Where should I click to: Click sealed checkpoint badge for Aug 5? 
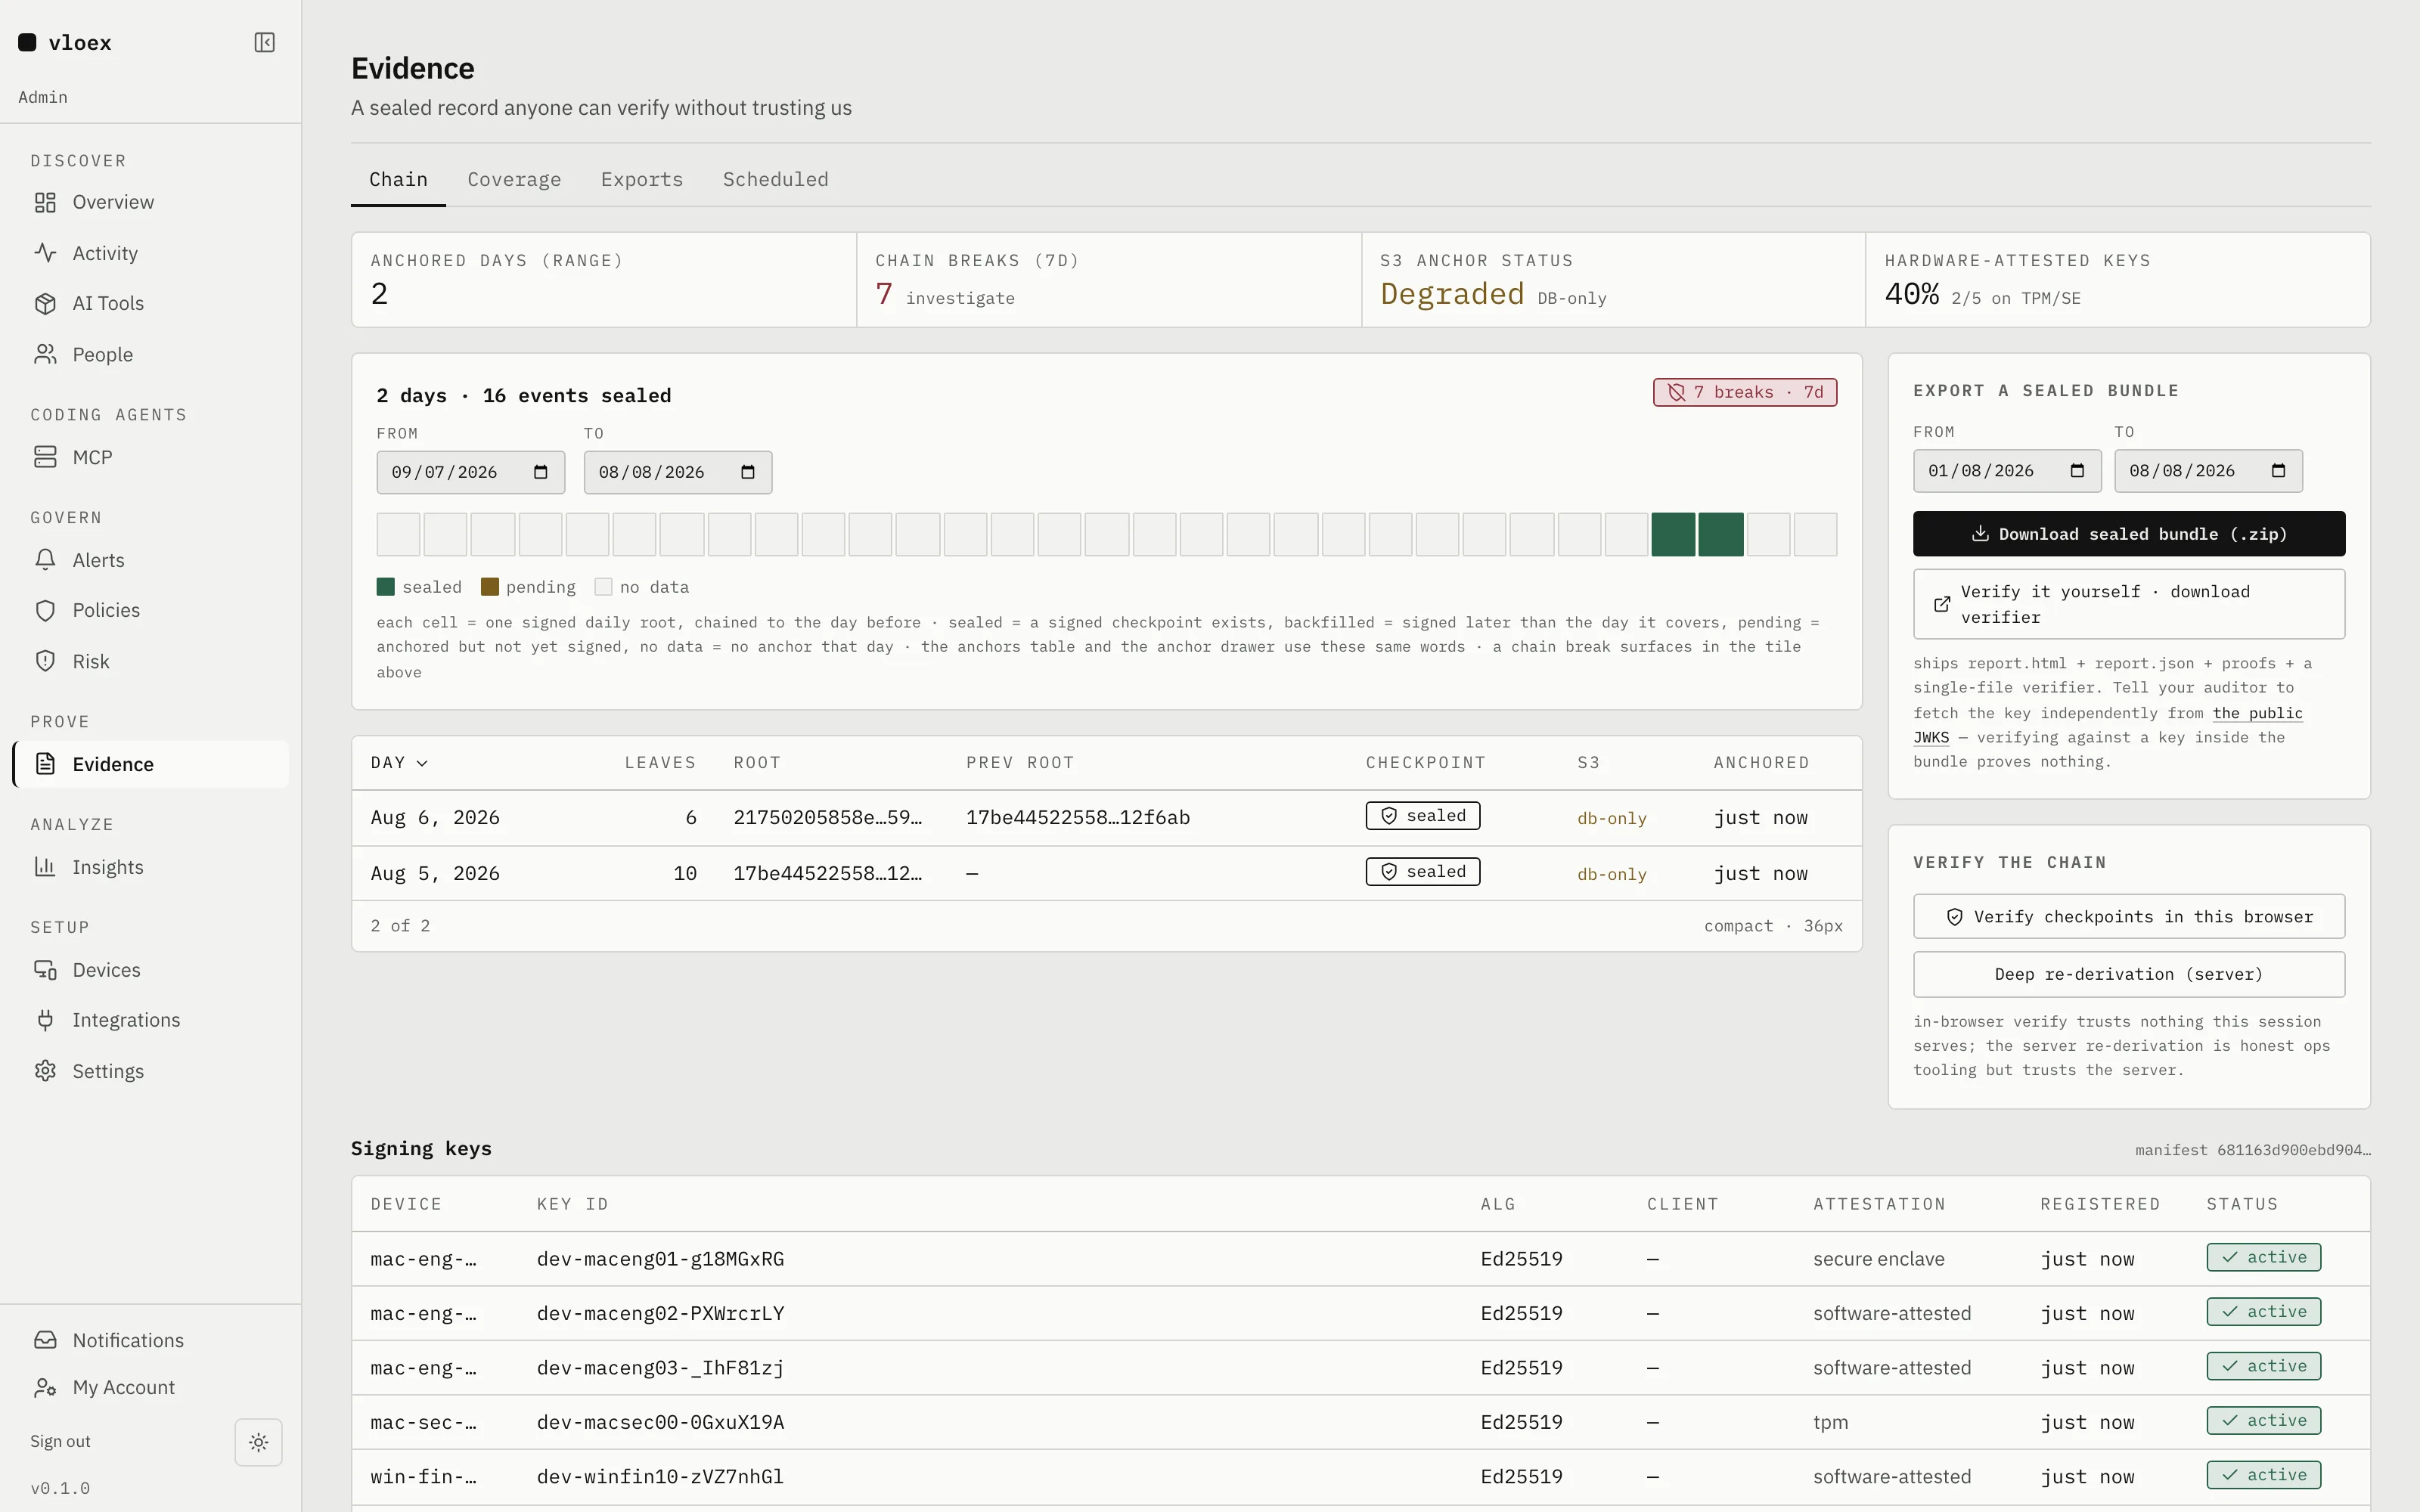(1423, 872)
